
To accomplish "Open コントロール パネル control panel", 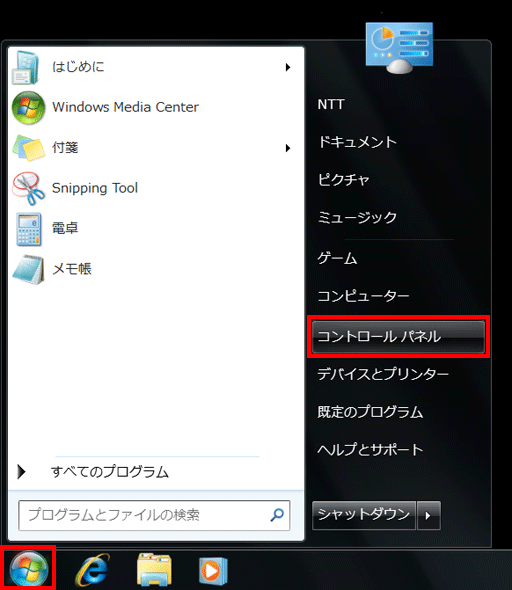I will pyautogui.click(x=398, y=337).
